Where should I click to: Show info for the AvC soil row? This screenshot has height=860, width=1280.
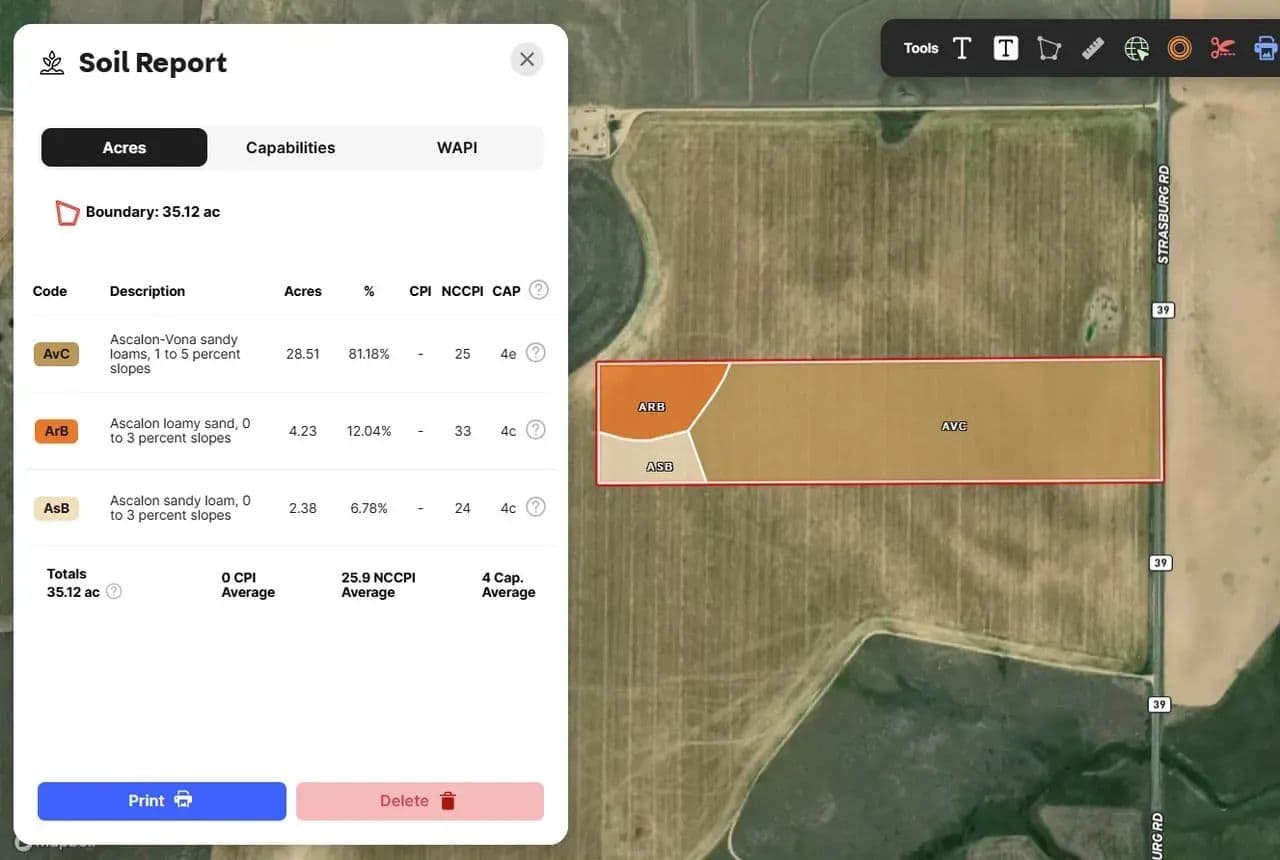point(536,353)
